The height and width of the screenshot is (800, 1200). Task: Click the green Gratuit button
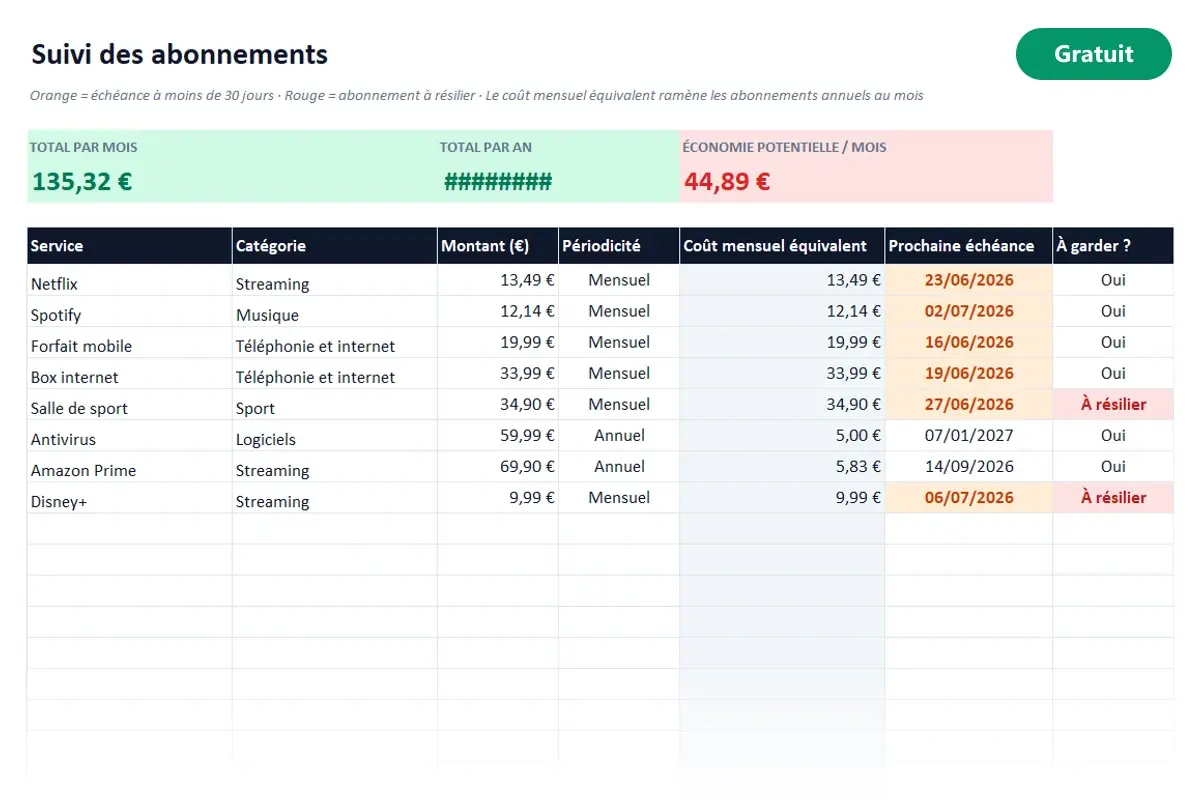tap(1093, 54)
